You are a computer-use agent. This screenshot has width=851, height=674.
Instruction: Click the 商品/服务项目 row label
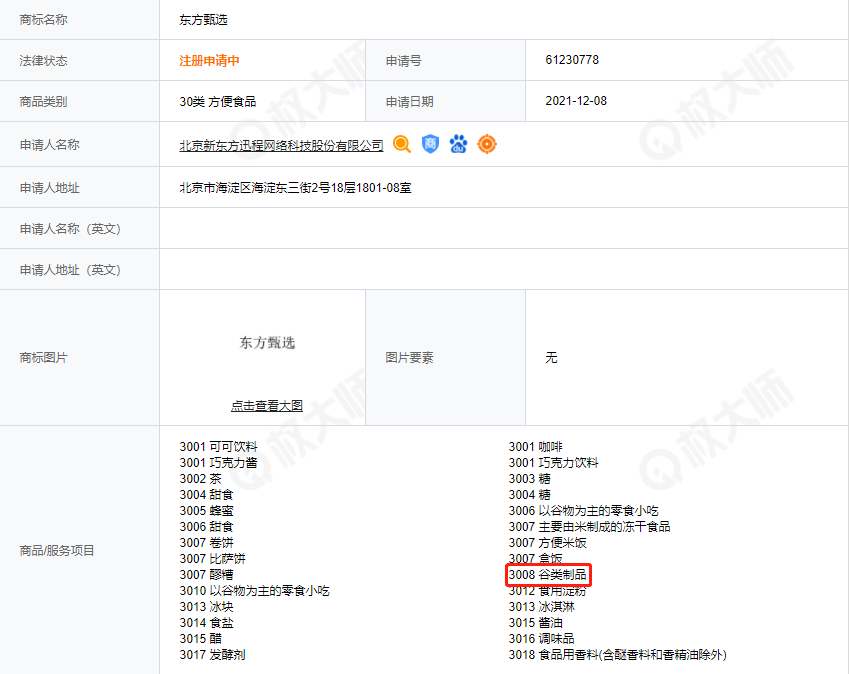[57, 551]
